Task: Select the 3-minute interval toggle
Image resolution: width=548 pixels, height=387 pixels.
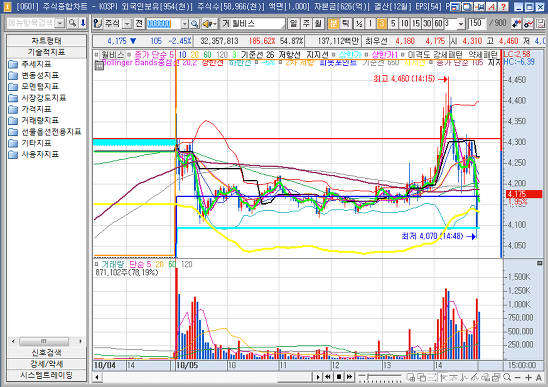Action: (382, 24)
